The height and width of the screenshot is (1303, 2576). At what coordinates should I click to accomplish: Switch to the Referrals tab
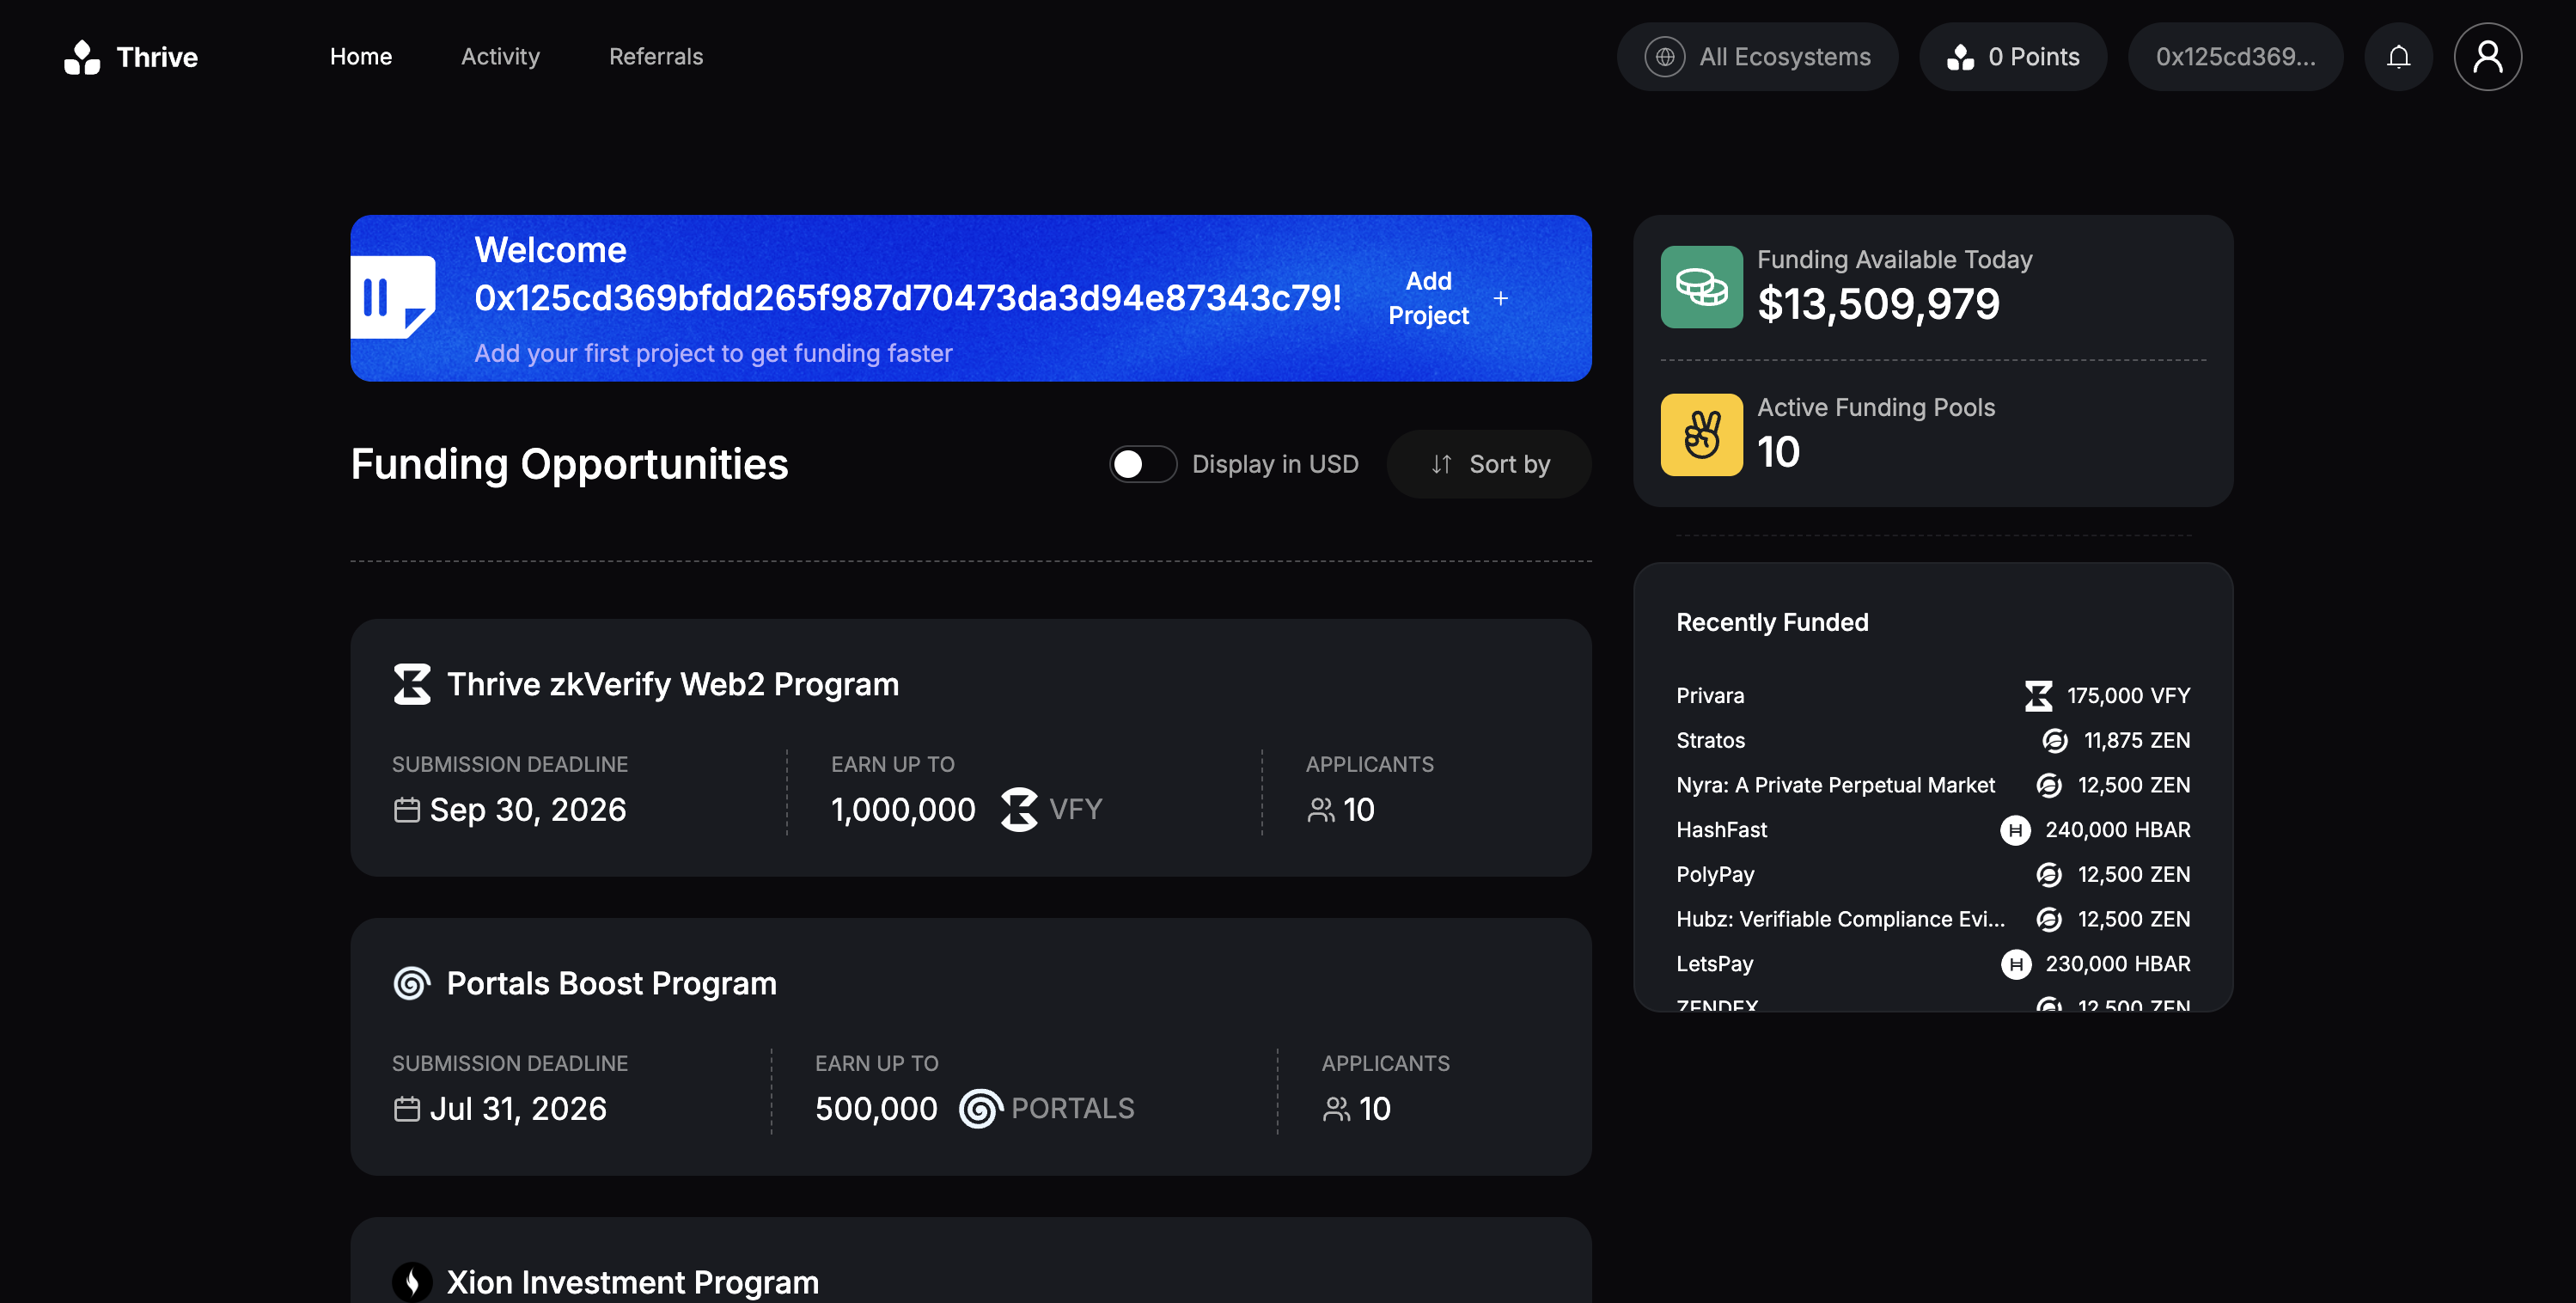655,57
